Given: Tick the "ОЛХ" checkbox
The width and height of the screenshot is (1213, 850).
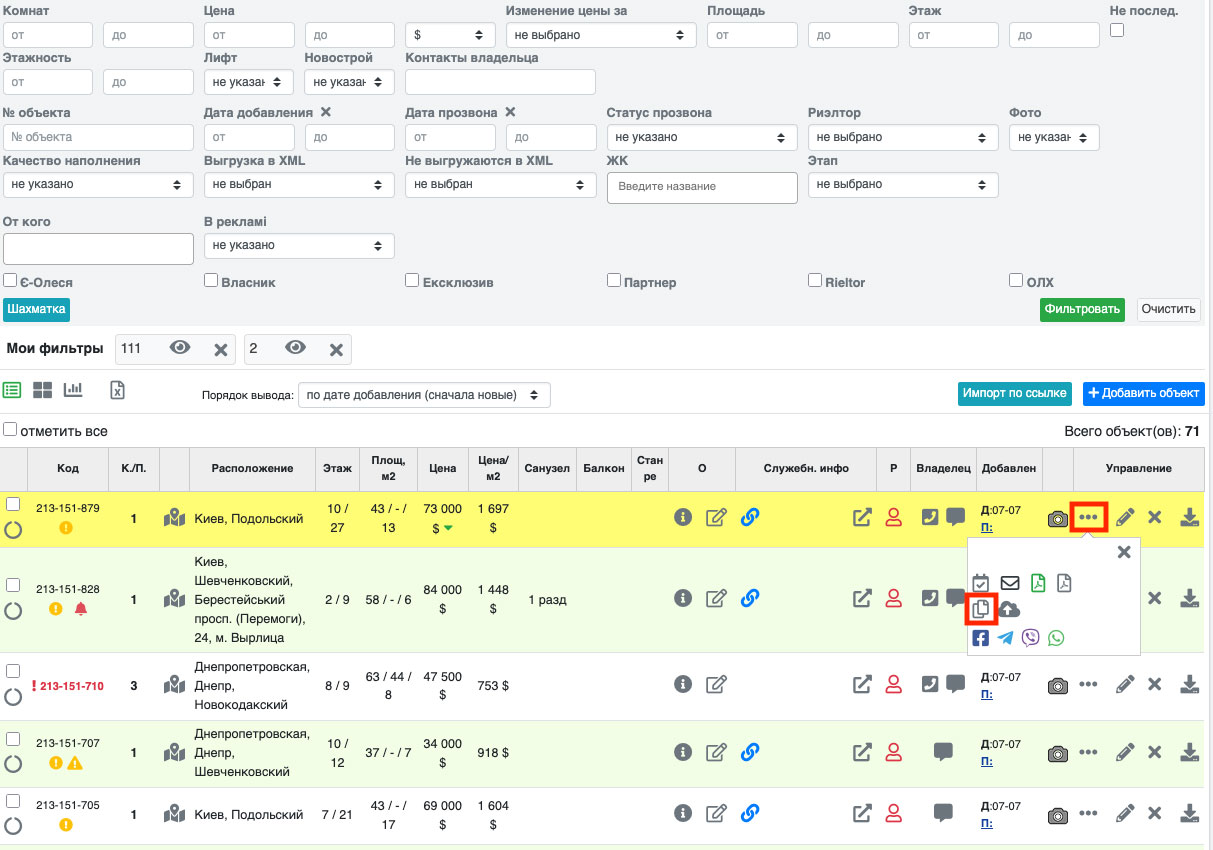Looking at the screenshot, I should 1016,281.
